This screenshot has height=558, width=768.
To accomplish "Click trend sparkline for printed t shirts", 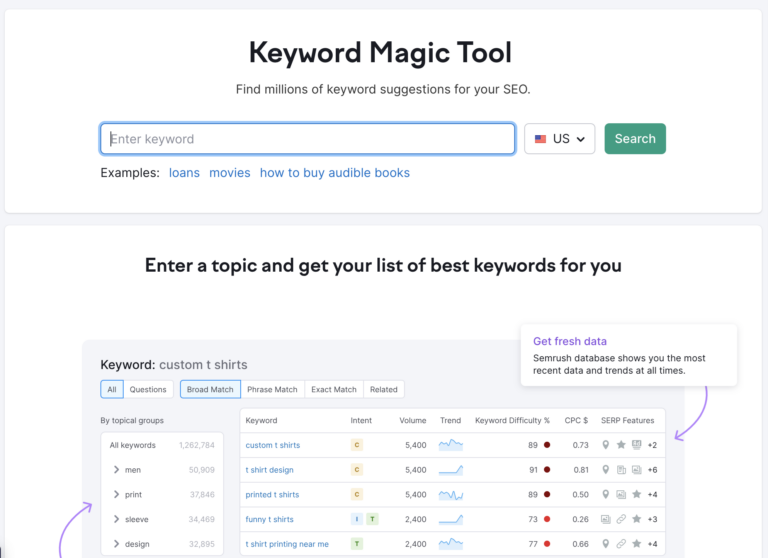I will pos(451,495).
